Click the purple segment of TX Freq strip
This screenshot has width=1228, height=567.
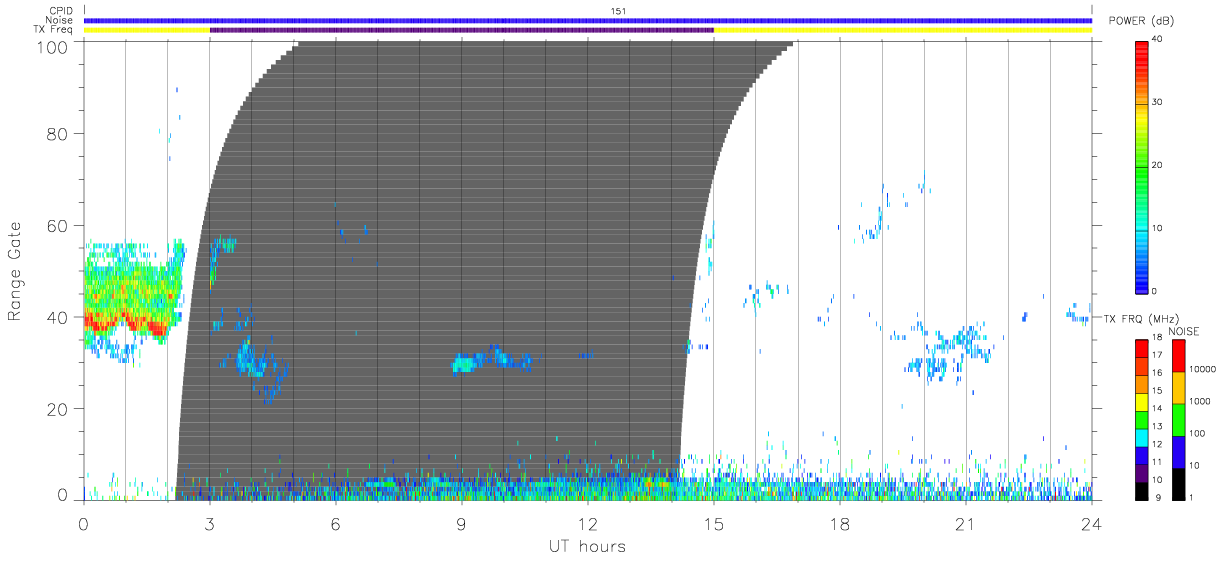point(462,30)
